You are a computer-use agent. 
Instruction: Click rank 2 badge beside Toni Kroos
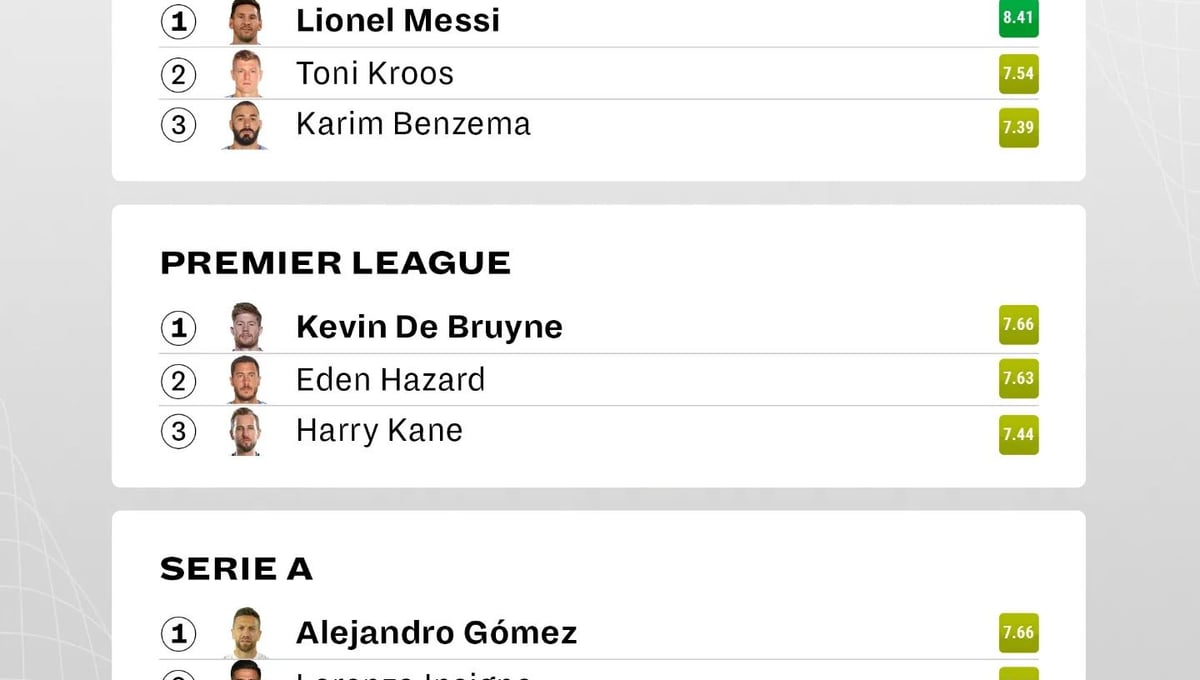point(178,74)
